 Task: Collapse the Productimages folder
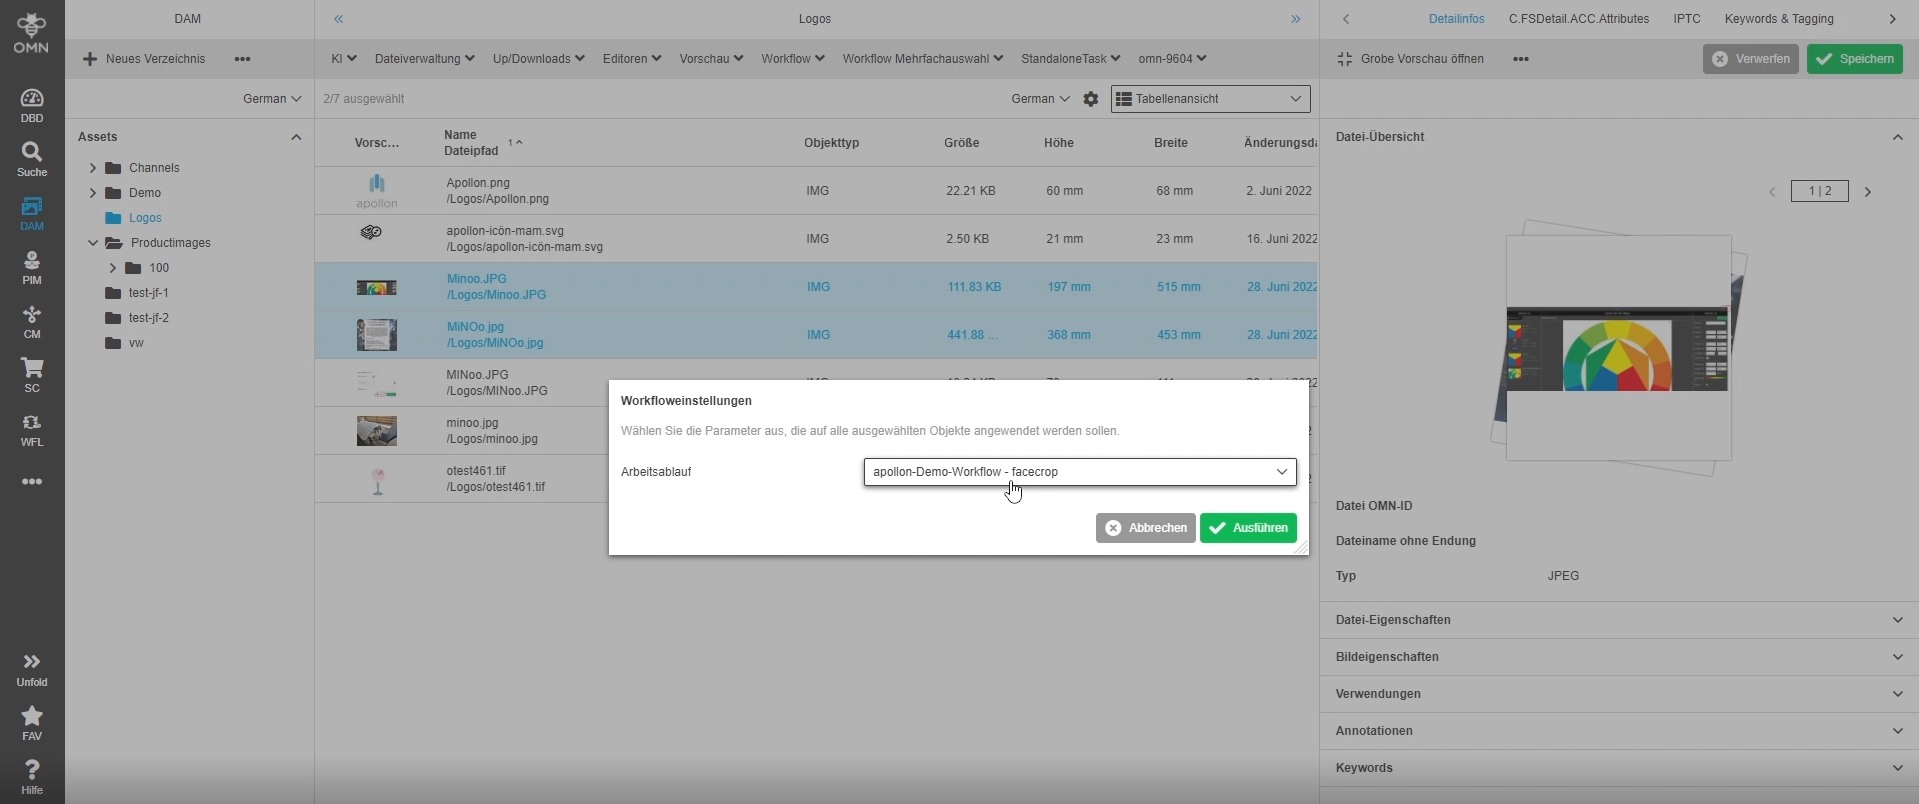click(93, 243)
